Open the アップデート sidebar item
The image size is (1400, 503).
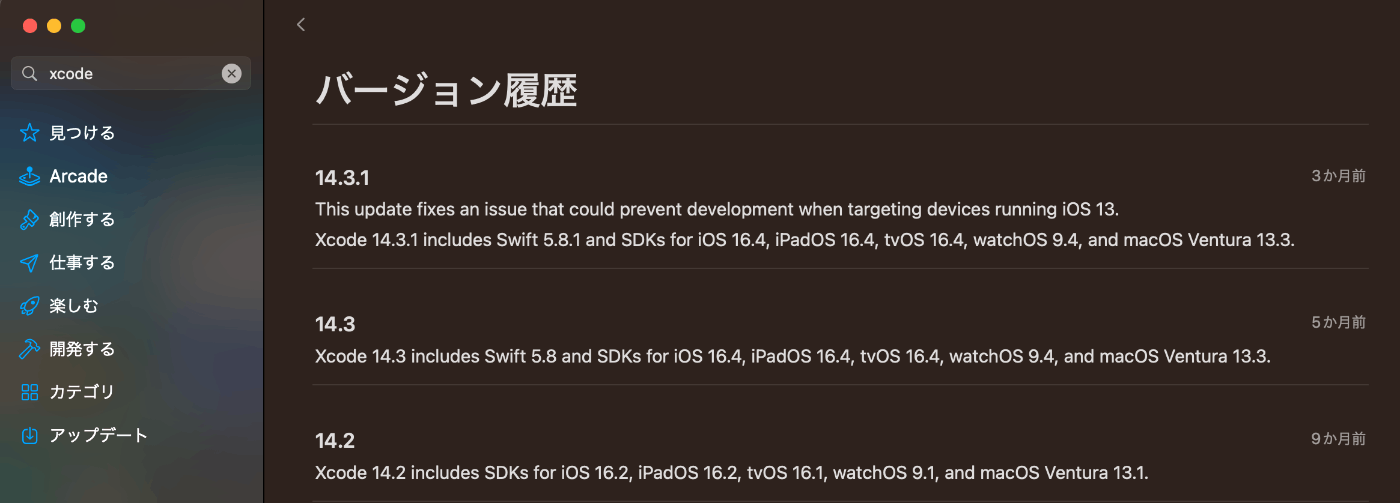tap(99, 435)
